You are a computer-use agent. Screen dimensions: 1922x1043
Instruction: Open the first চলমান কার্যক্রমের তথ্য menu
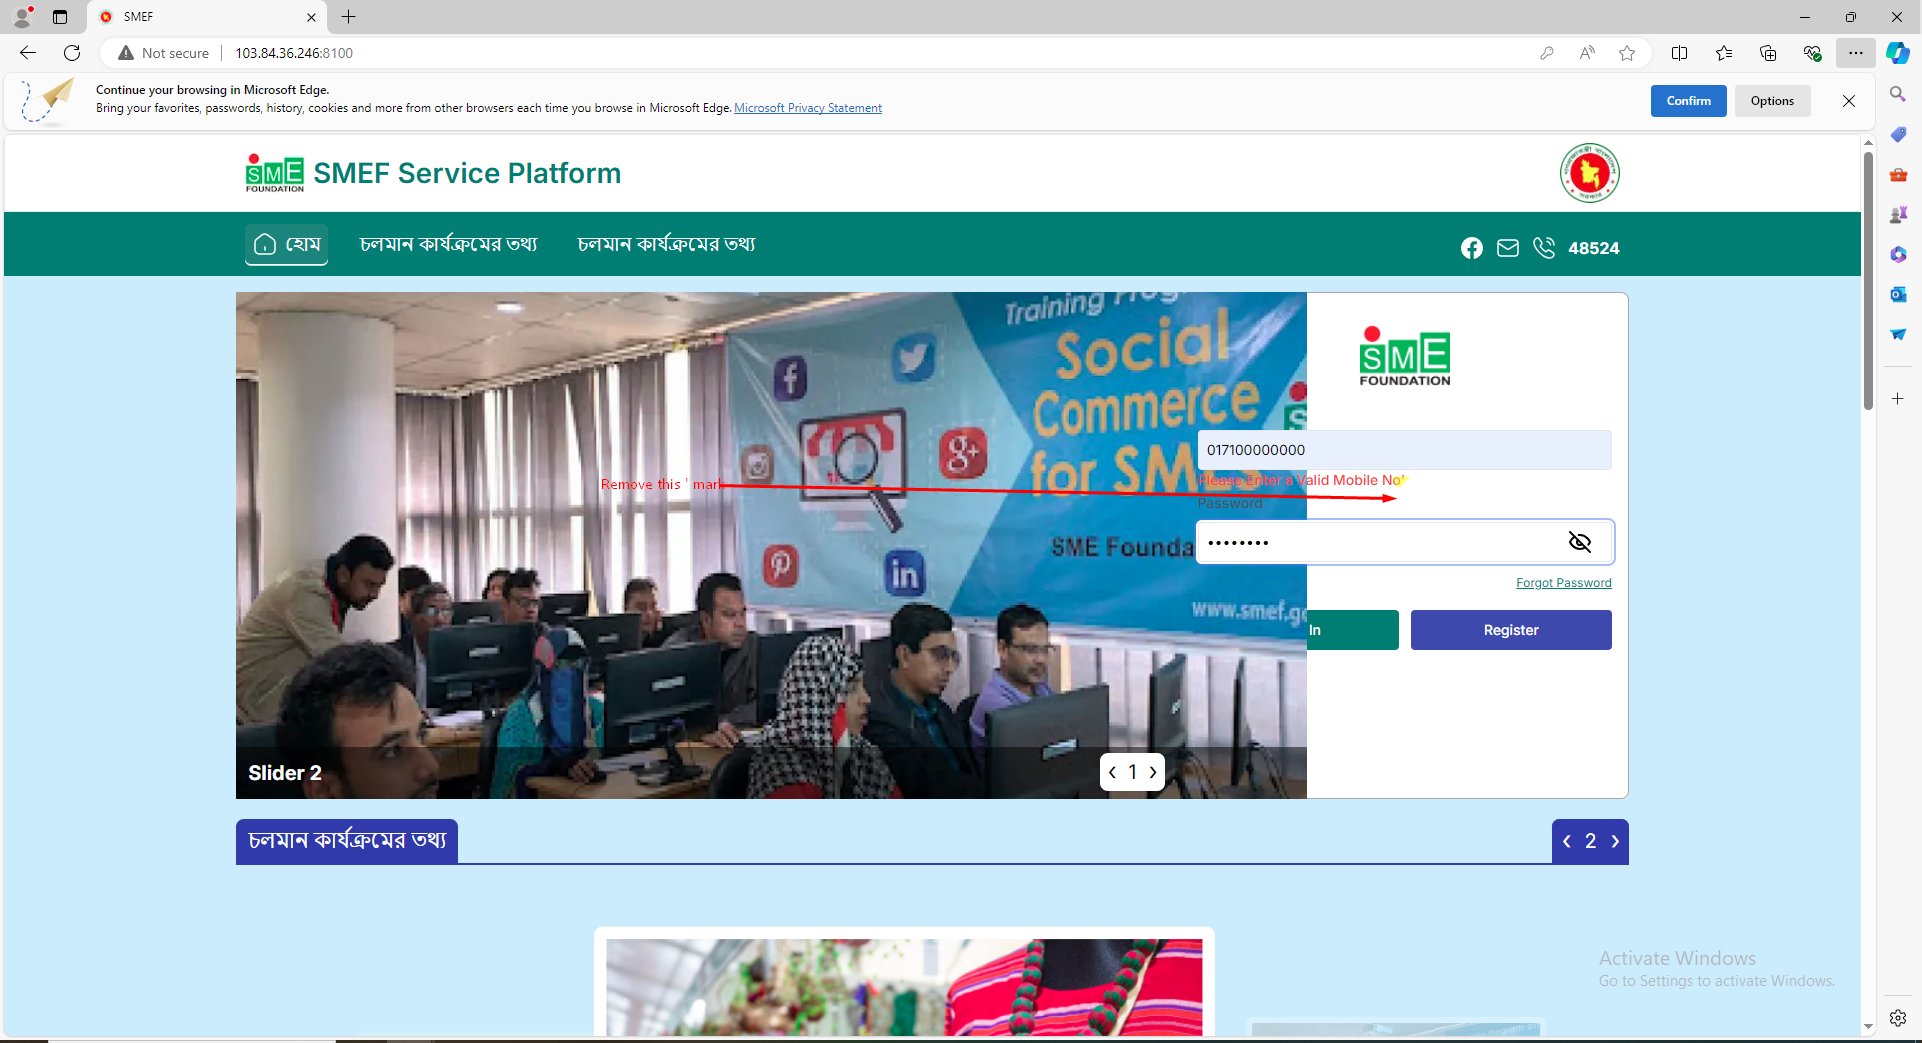pos(449,244)
